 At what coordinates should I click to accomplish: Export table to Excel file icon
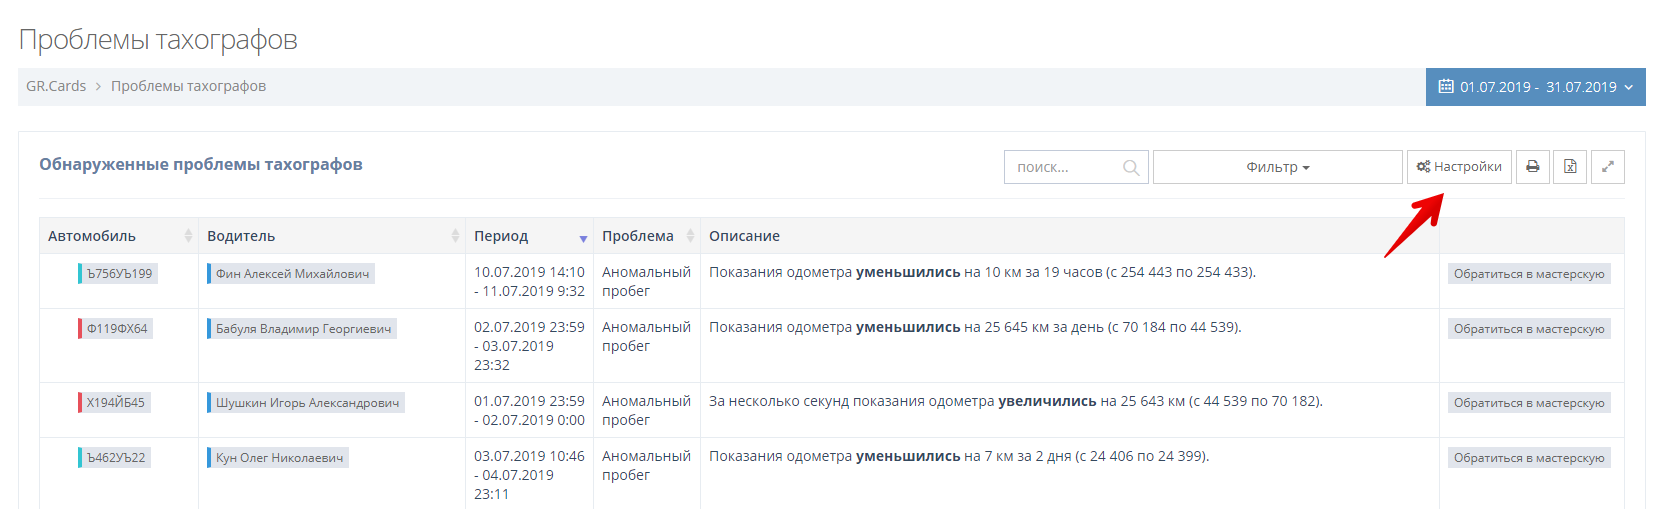1570,167
